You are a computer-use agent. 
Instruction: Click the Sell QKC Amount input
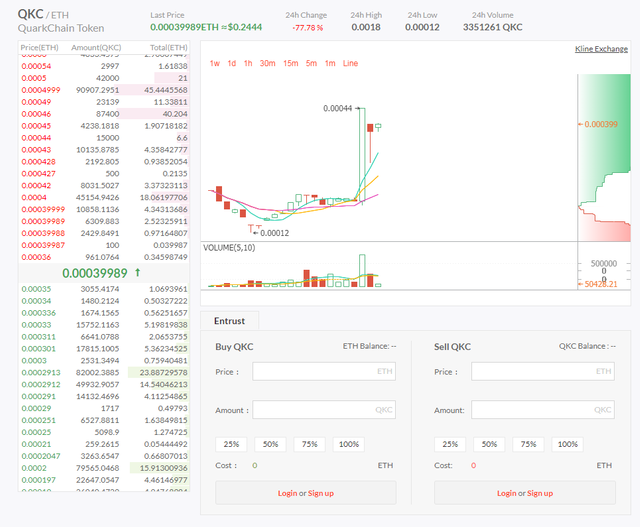(543, 410)
